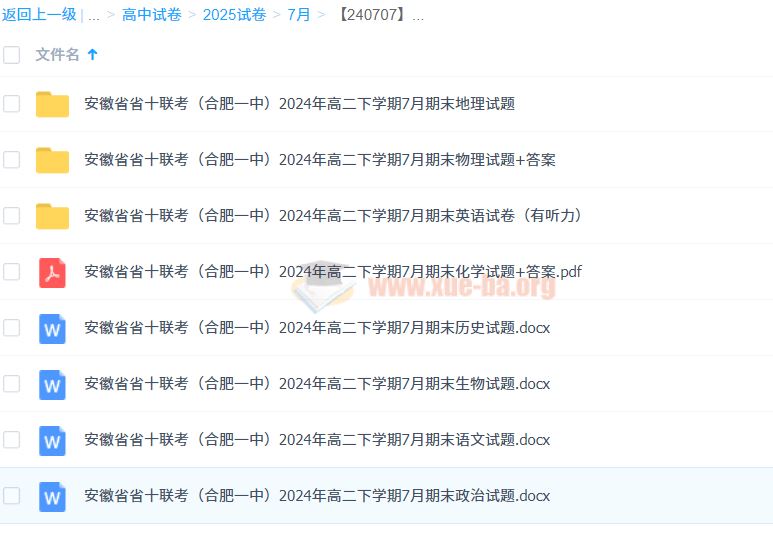Open folder icon for 英语试卷（有听力）row

click(x=52, y=216)
